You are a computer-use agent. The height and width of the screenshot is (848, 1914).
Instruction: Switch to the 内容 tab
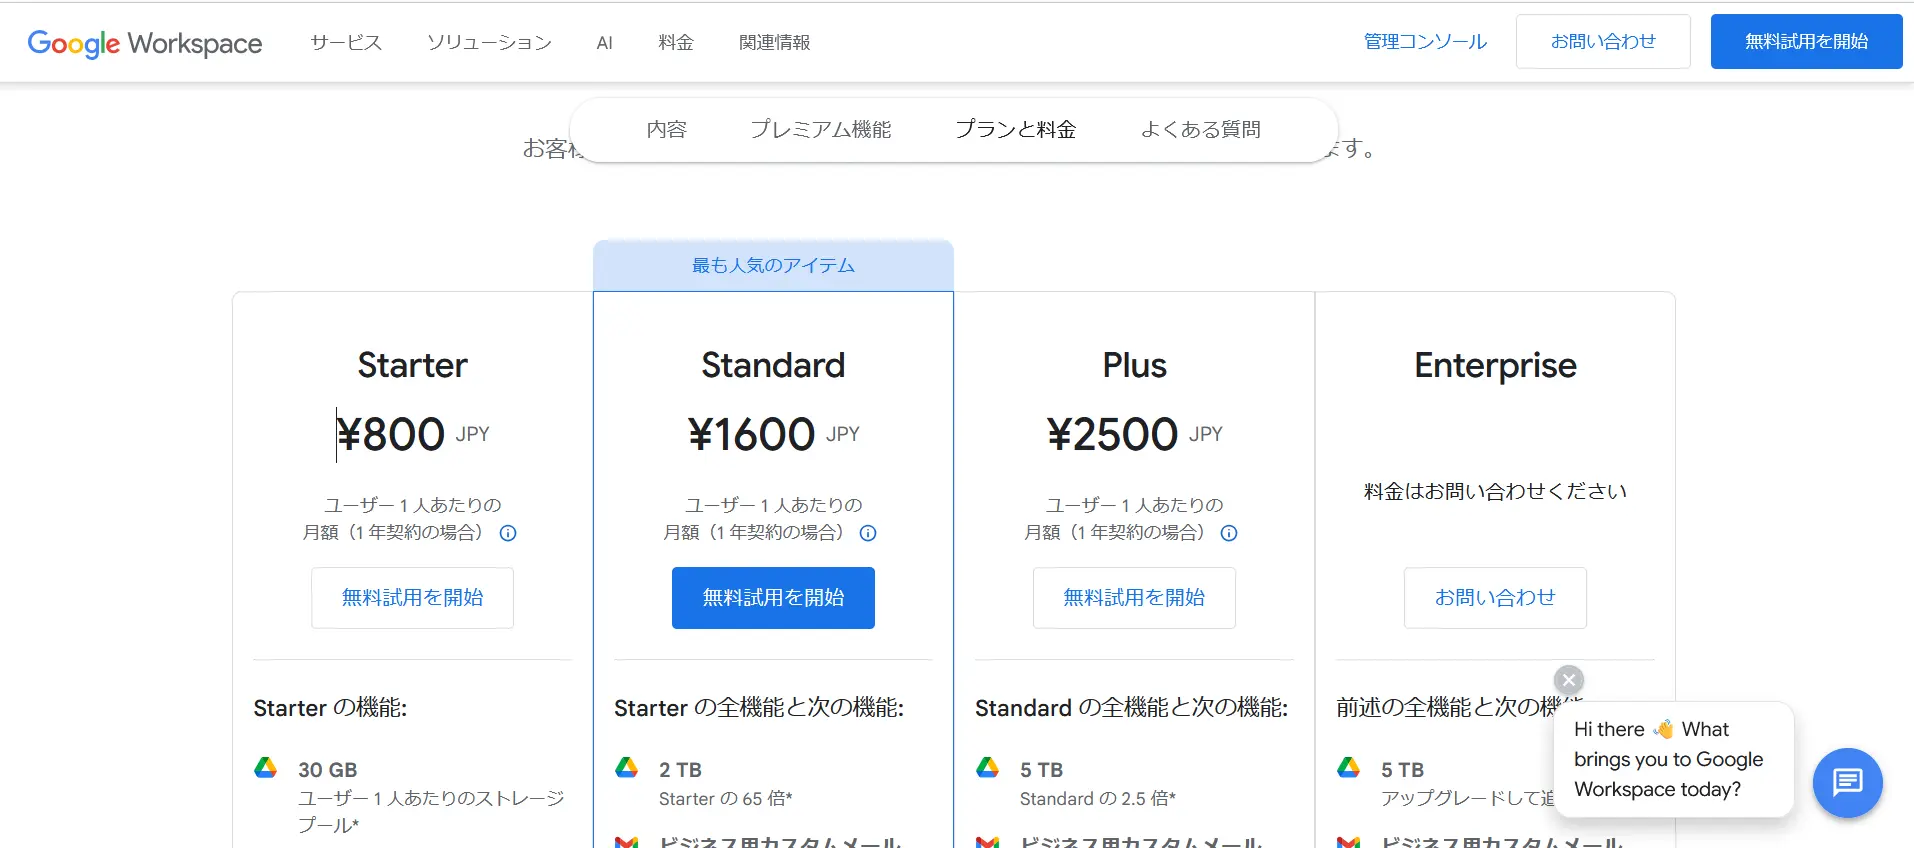(666, 129)
